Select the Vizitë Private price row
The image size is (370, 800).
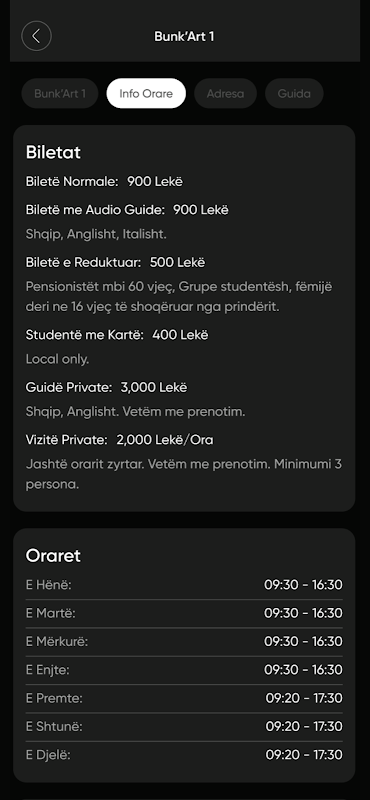click(x=119, y=440)
